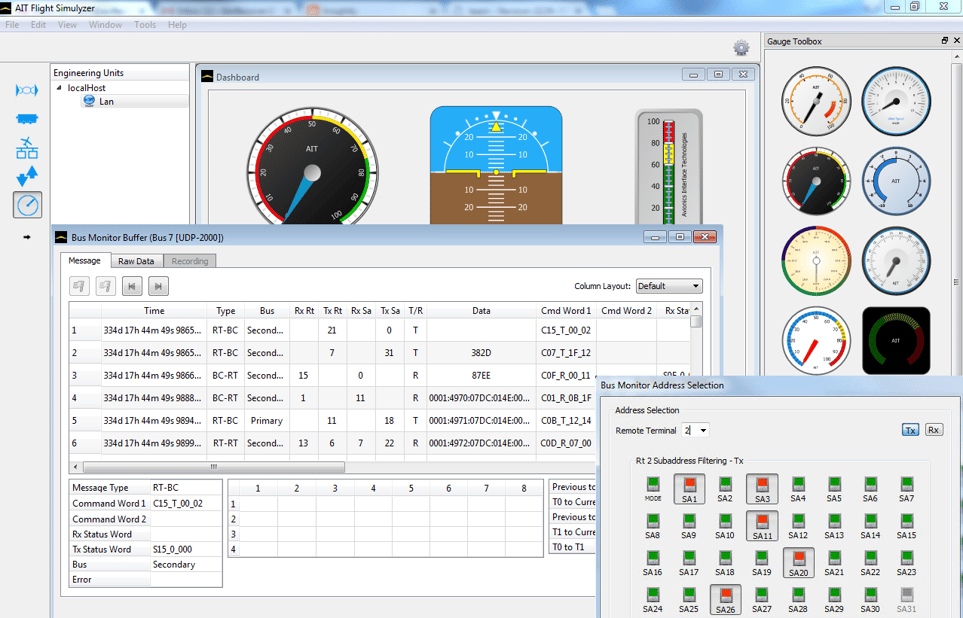Click the settings gear above the Dashboard
The height and width of the screenshot is (618, 963).
pos(740,47)
